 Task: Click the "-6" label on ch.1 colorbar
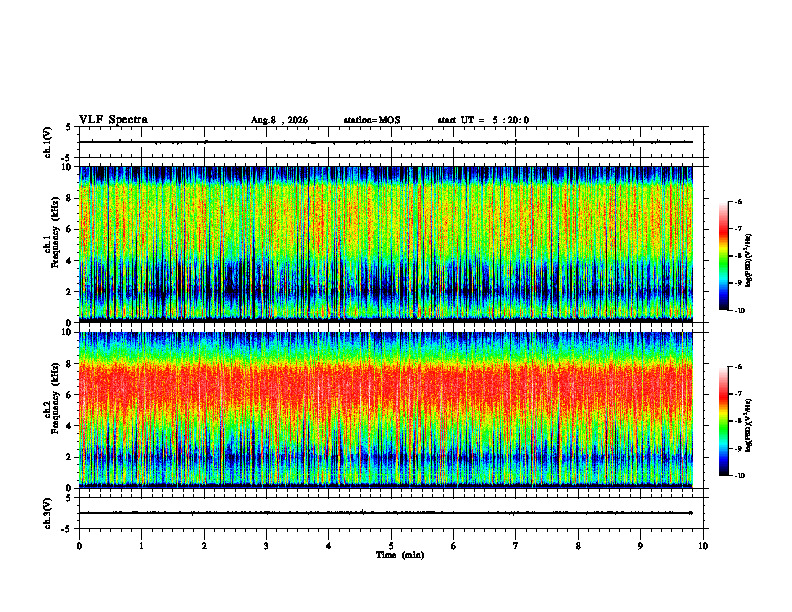739,202
